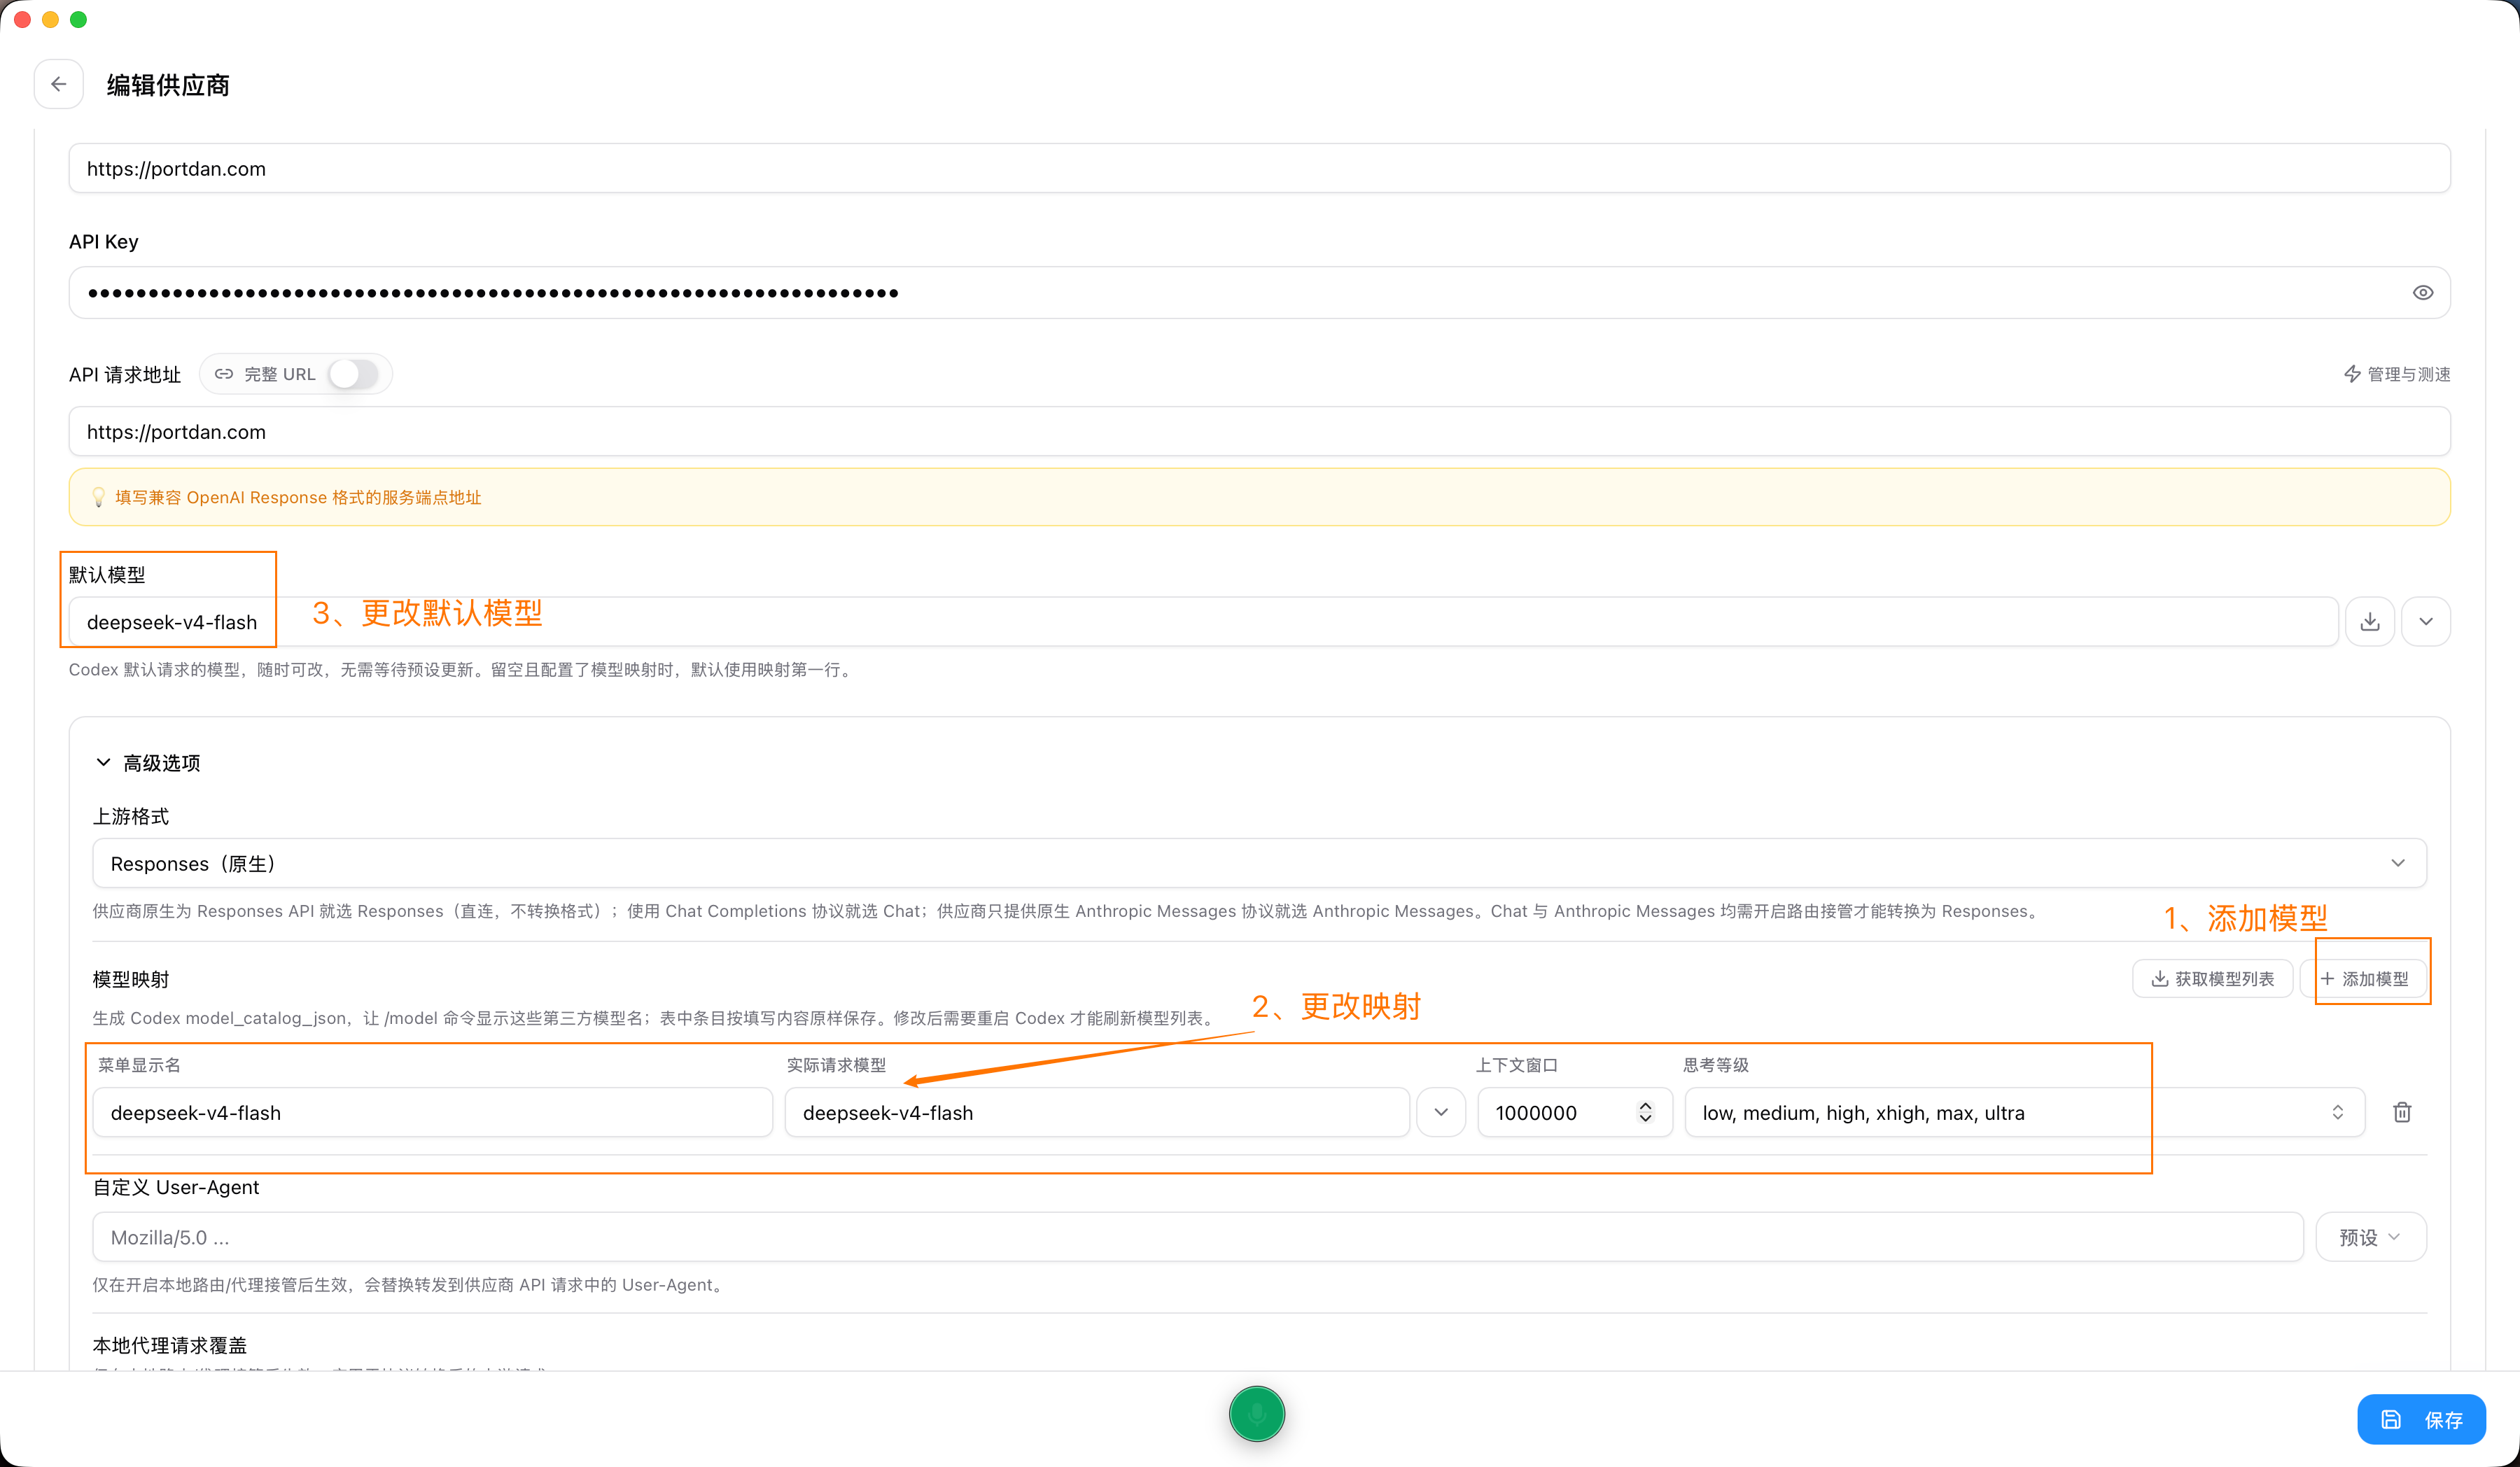Viewport: 2520px width, 1467px height.
Task: Click the API 请求地址 URL field
Action: coord(1259,432)
